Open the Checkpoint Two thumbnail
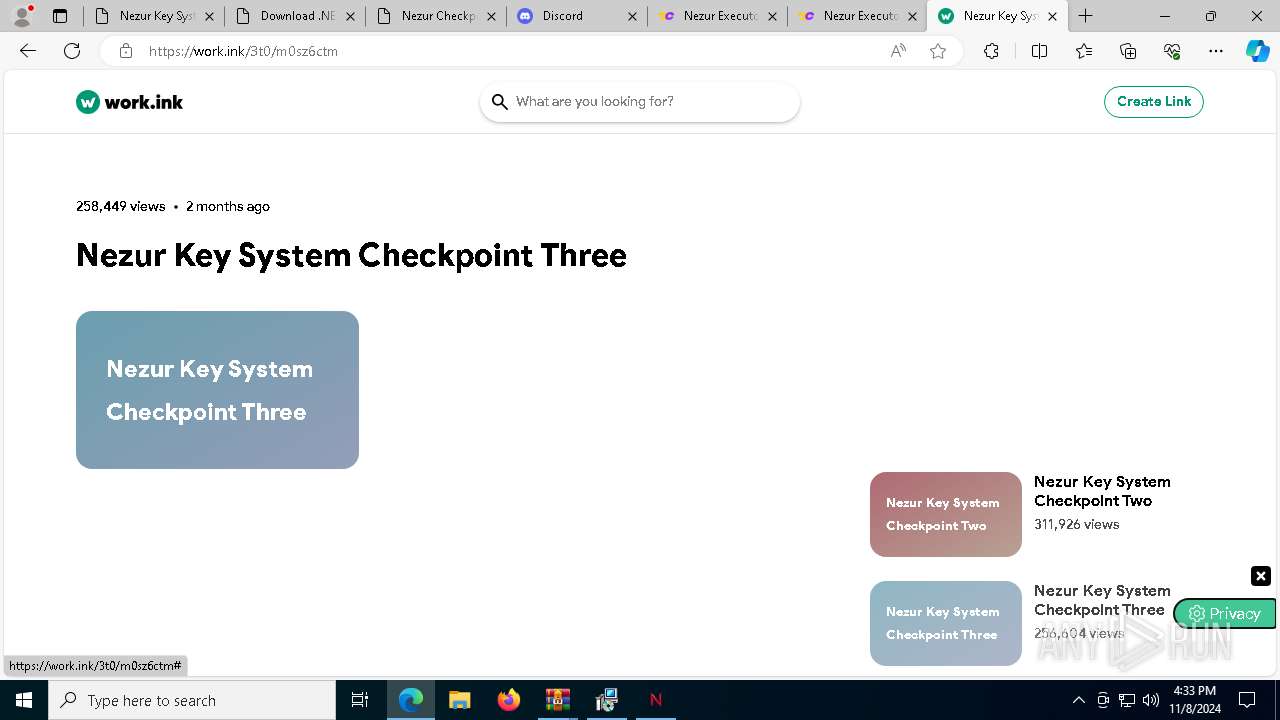Screen dimensions: 1280x720 click(x=946, y=514)
